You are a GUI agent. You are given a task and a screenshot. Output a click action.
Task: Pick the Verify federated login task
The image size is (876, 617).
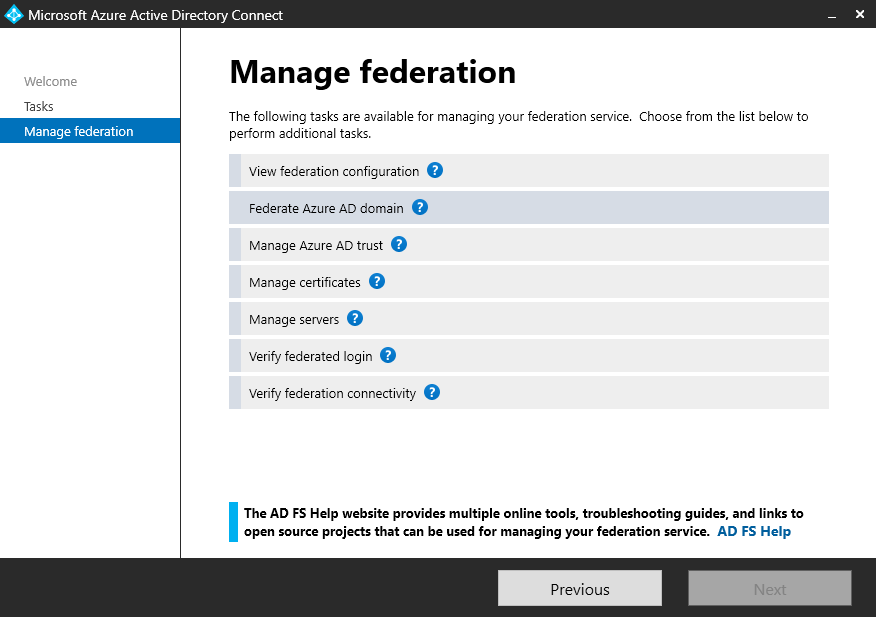click(x=310, y=356)
